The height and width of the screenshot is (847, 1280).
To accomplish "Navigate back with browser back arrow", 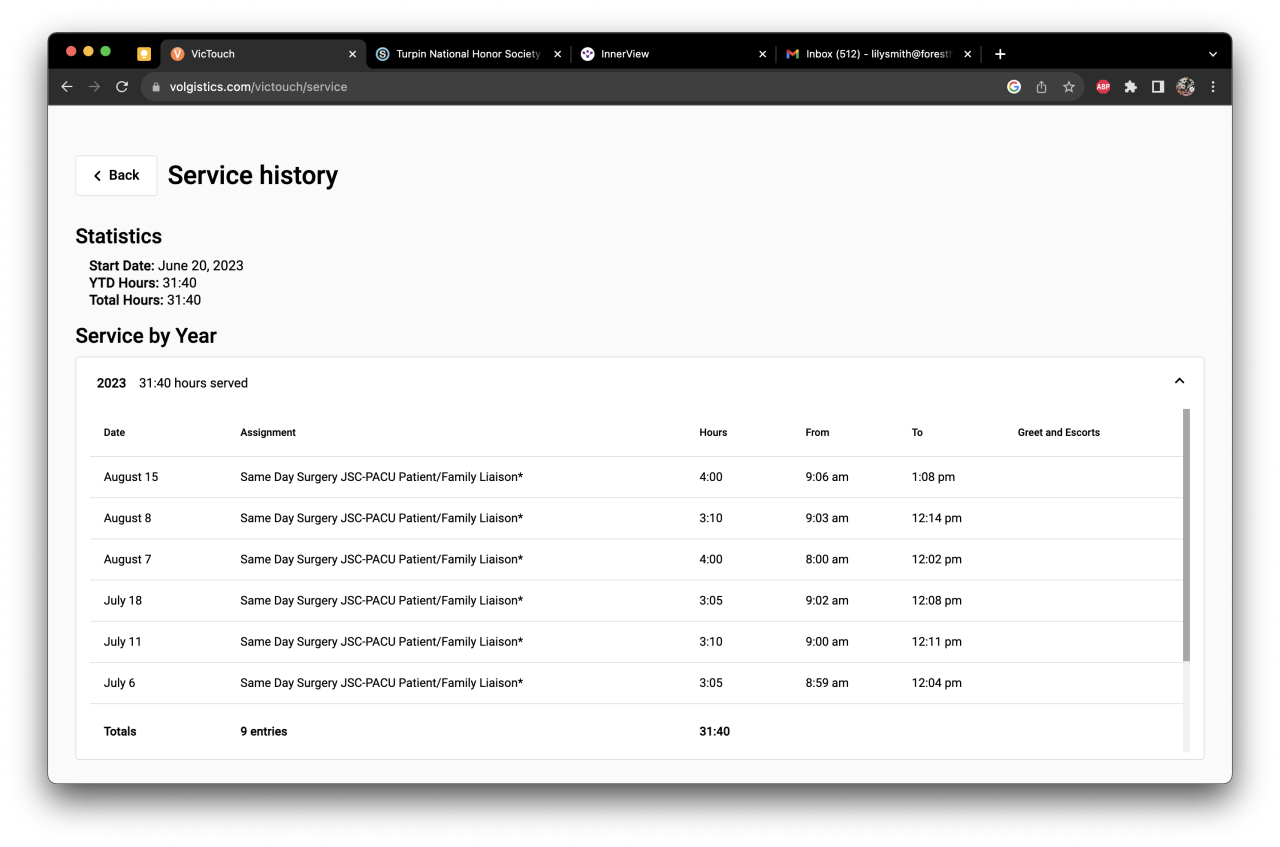I will point(67,87).
